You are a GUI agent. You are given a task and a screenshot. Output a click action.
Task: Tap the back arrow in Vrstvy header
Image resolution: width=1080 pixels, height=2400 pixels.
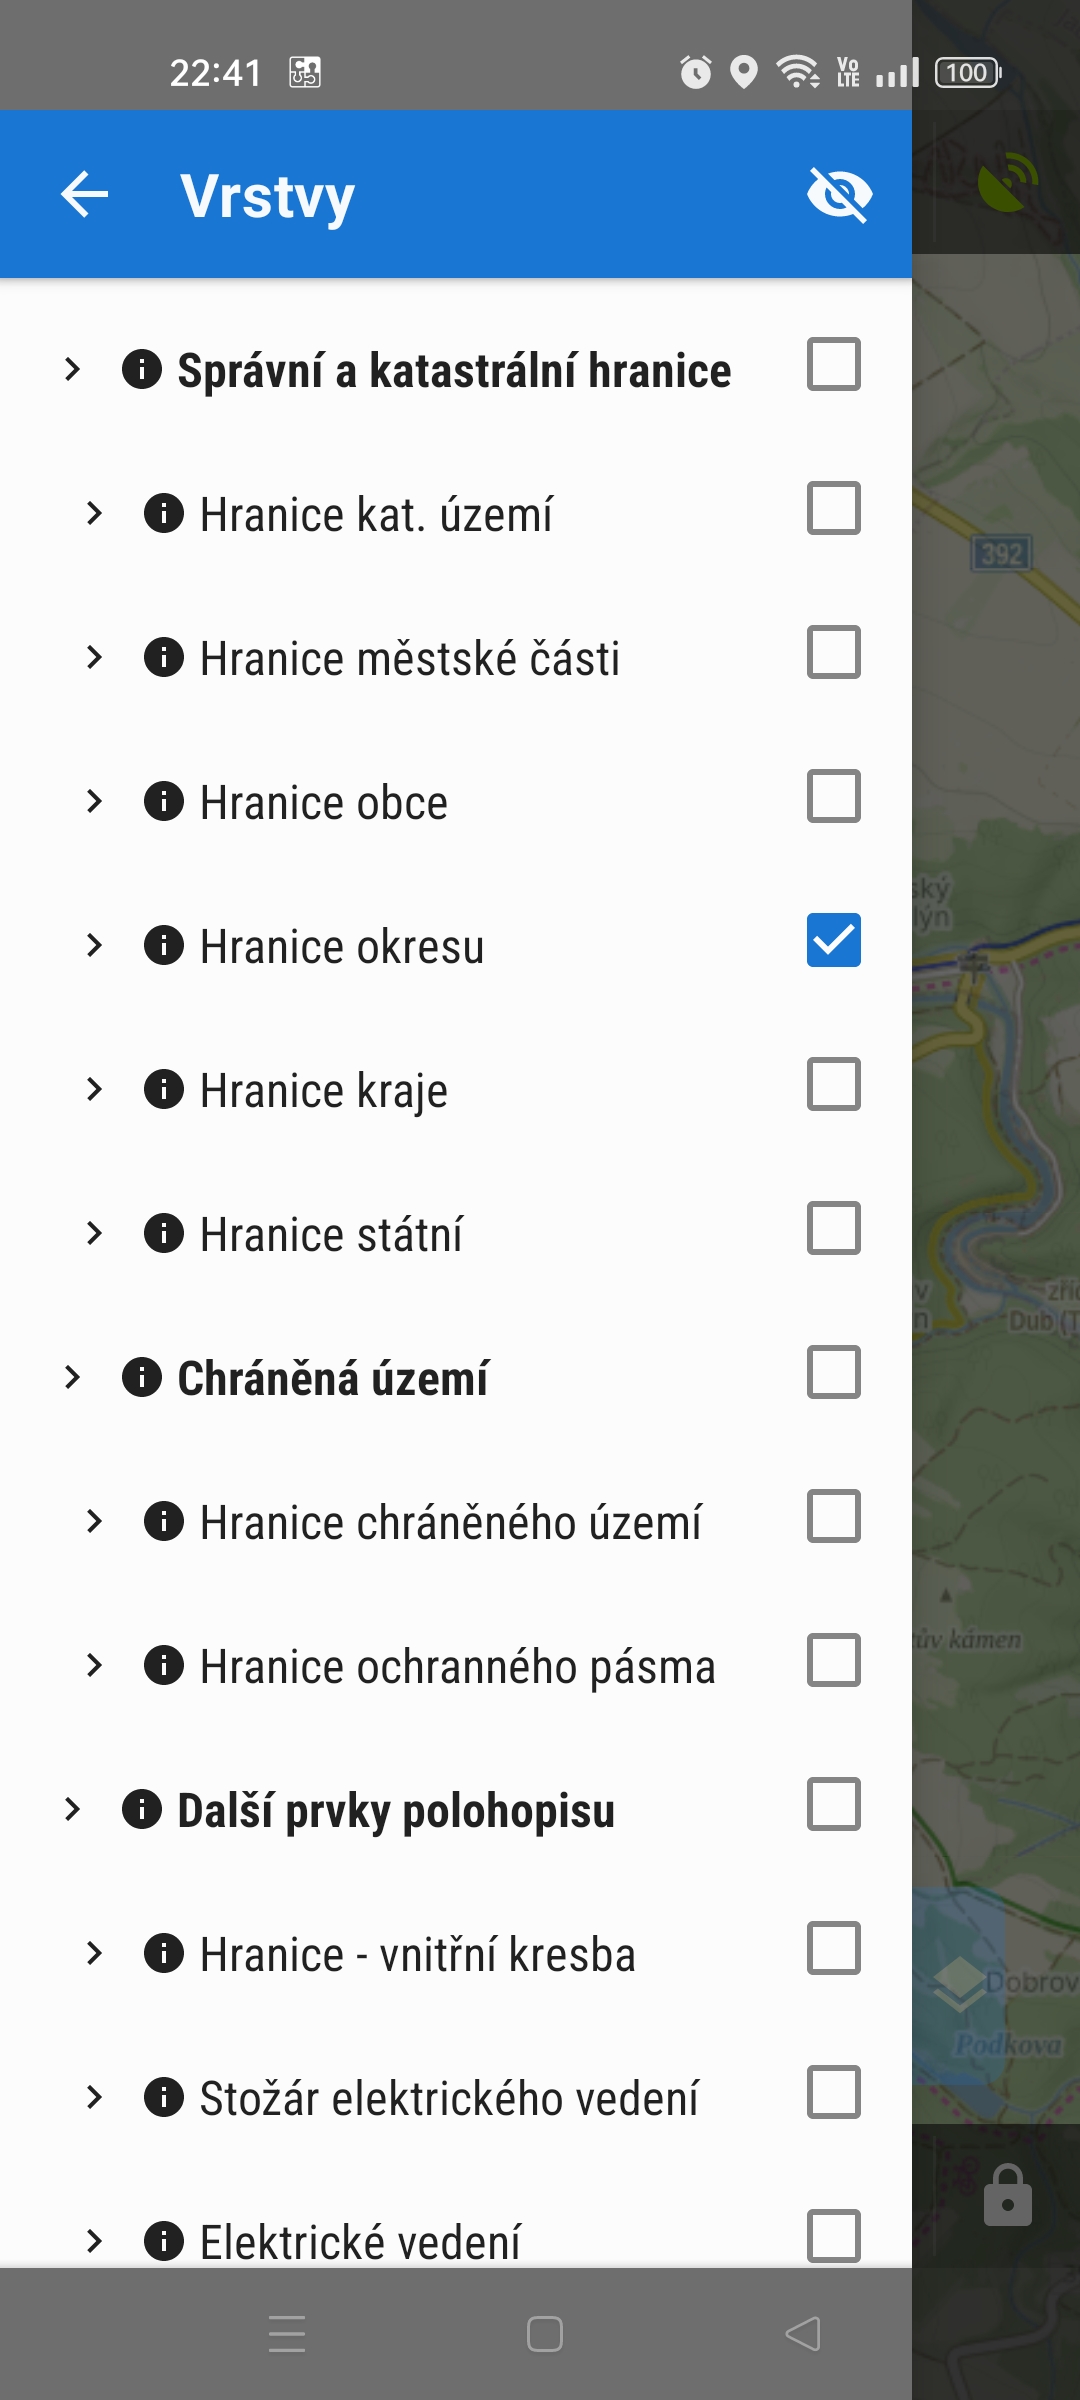click(x=85, y=194)
